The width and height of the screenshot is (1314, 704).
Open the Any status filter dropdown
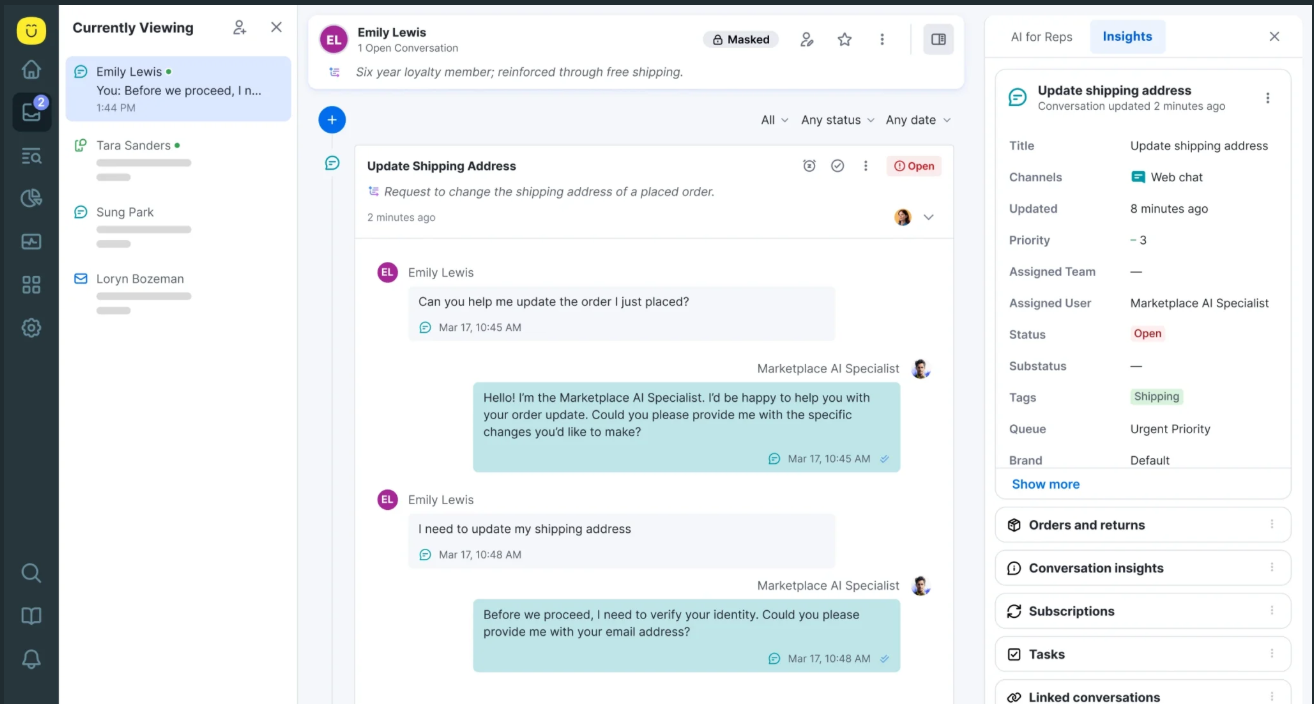pos(837,120)
